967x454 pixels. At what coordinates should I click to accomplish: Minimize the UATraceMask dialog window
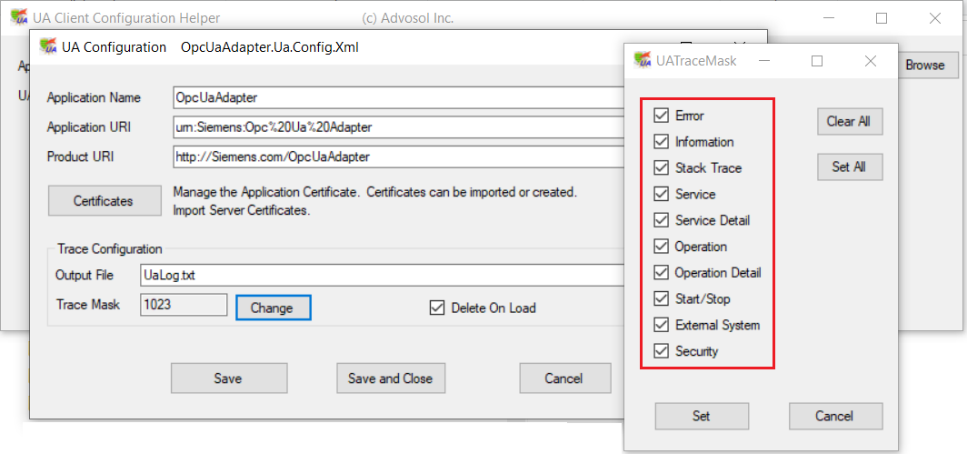click(765, 61)
